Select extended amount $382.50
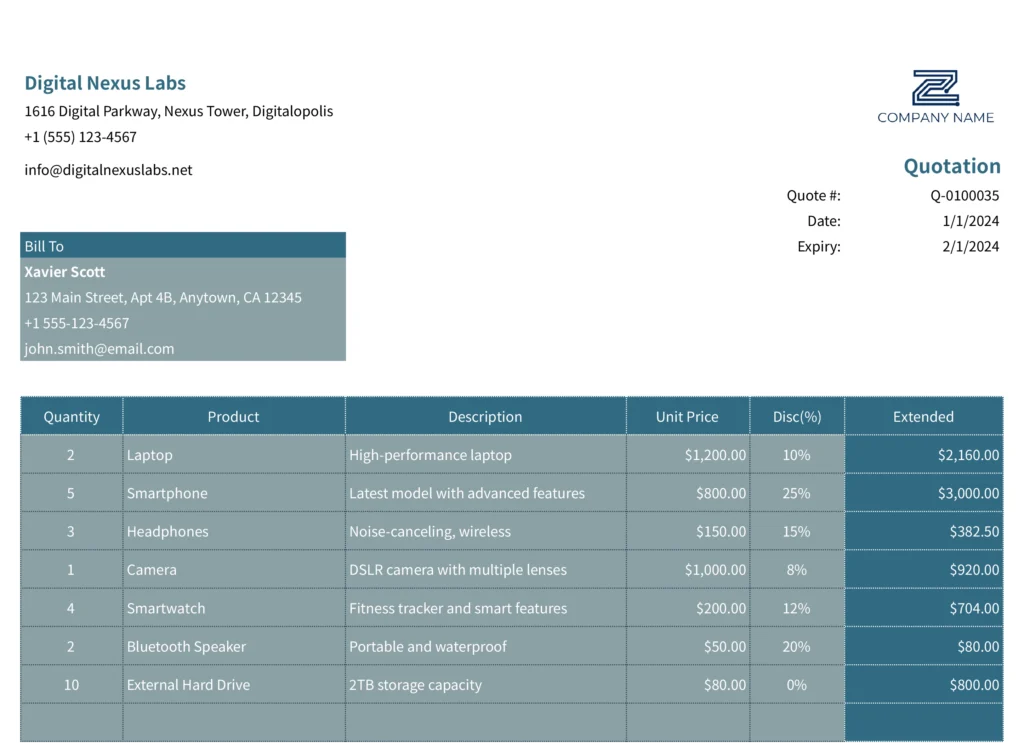 [x=923, y=531]
